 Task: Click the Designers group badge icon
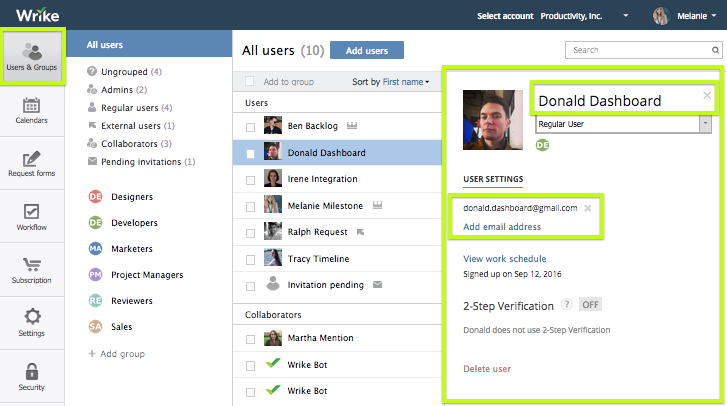(x=96, y=197)
